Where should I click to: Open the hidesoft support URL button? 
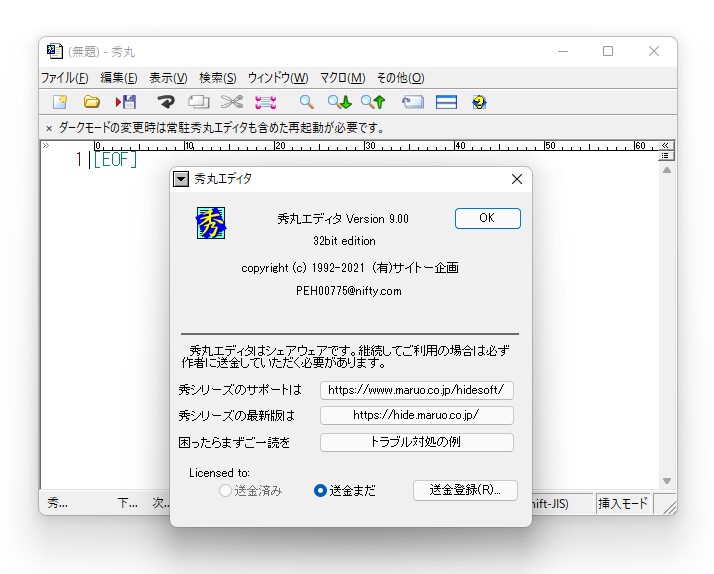417,390
